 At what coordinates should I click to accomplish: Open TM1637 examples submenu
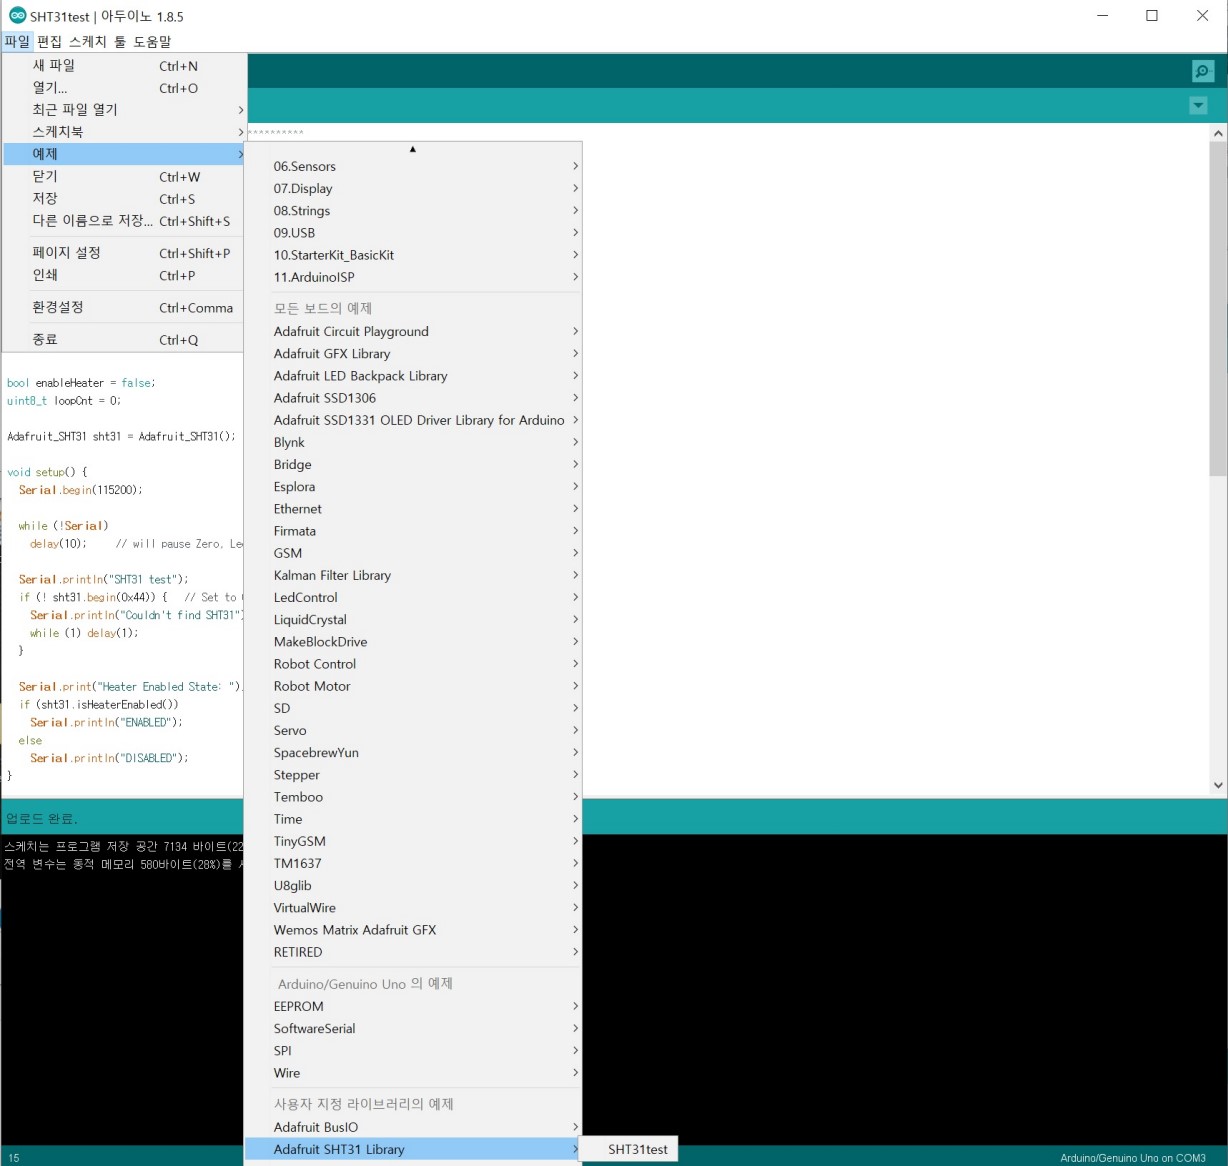click(x=413, y=864)
